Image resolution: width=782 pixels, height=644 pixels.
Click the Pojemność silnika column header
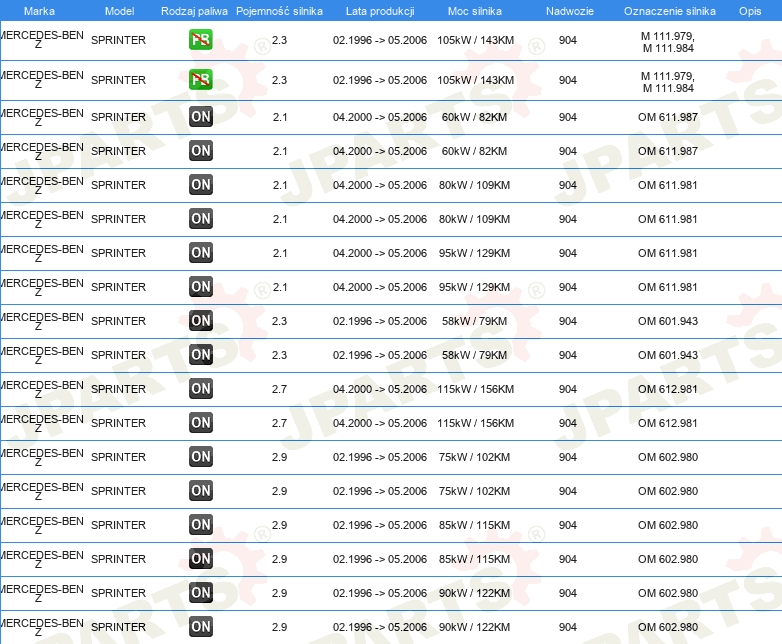(x=279, y=11)
